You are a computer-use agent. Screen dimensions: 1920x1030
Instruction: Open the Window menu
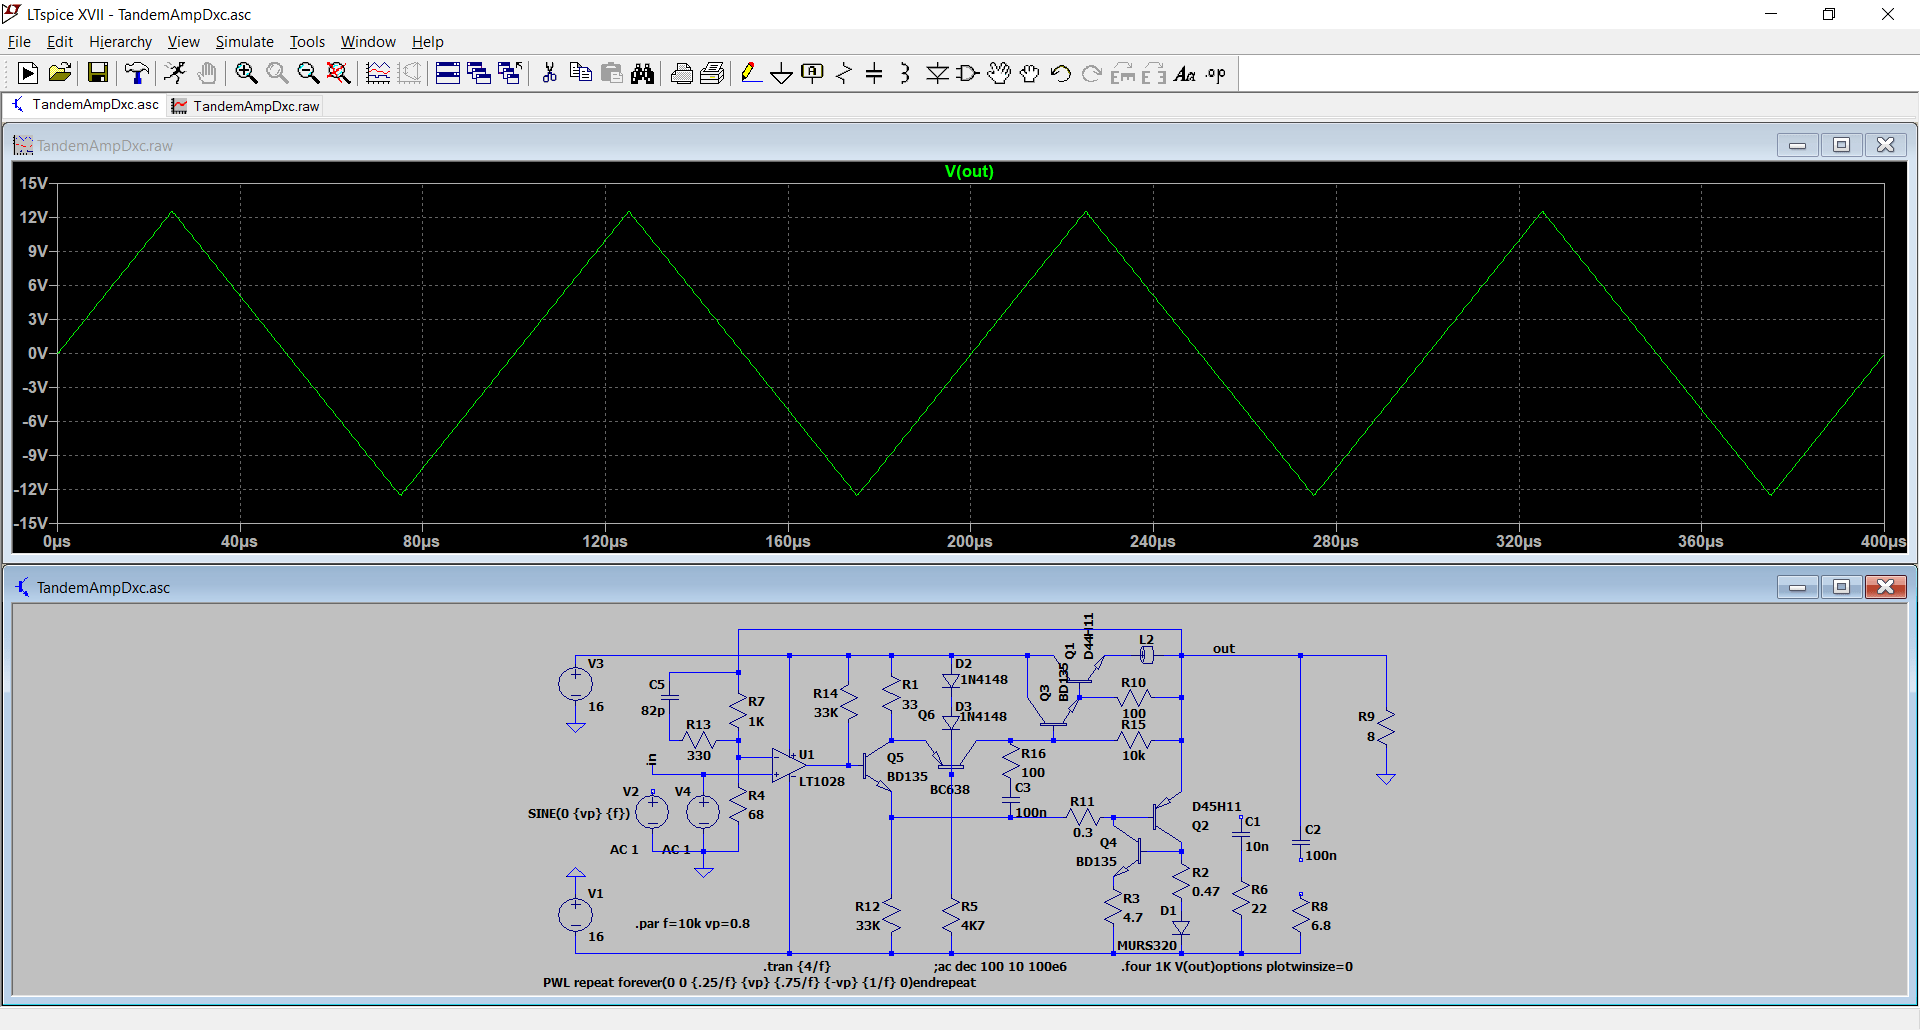[x=368, y=41]
